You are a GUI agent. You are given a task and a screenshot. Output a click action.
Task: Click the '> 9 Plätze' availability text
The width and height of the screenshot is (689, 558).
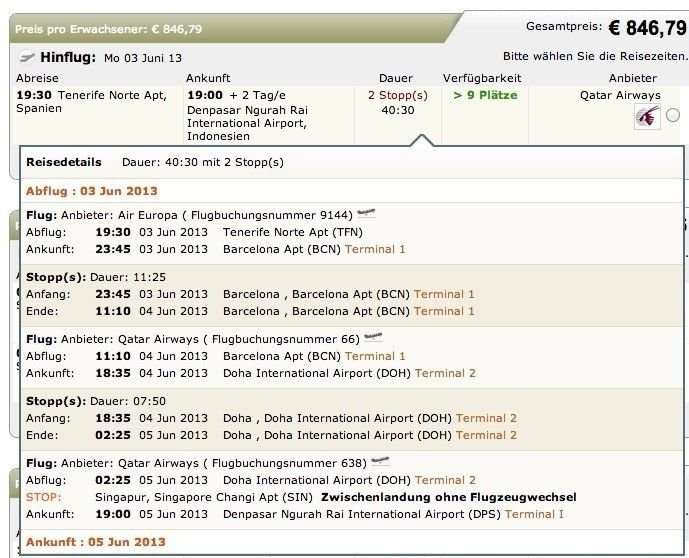[485, 95]
